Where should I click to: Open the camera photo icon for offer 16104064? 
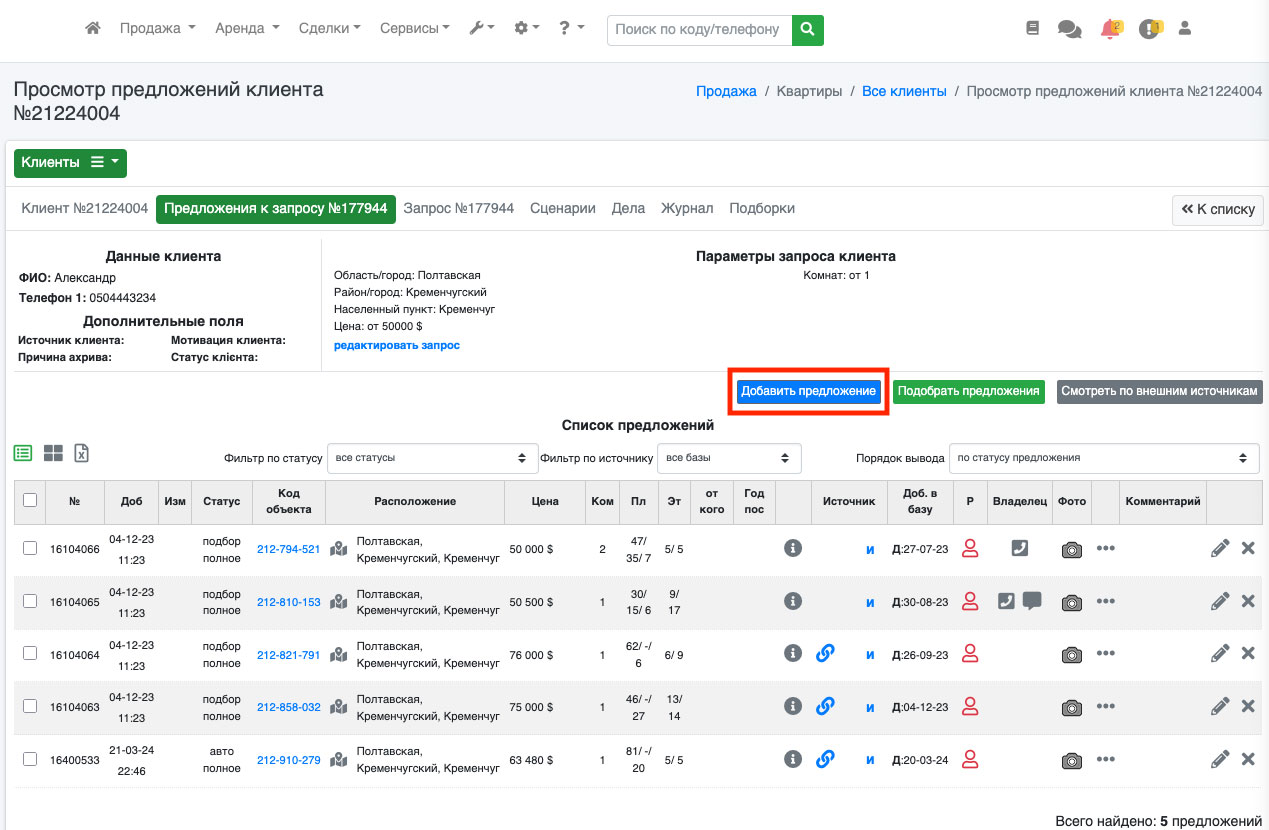click(x=1072, y=654)
